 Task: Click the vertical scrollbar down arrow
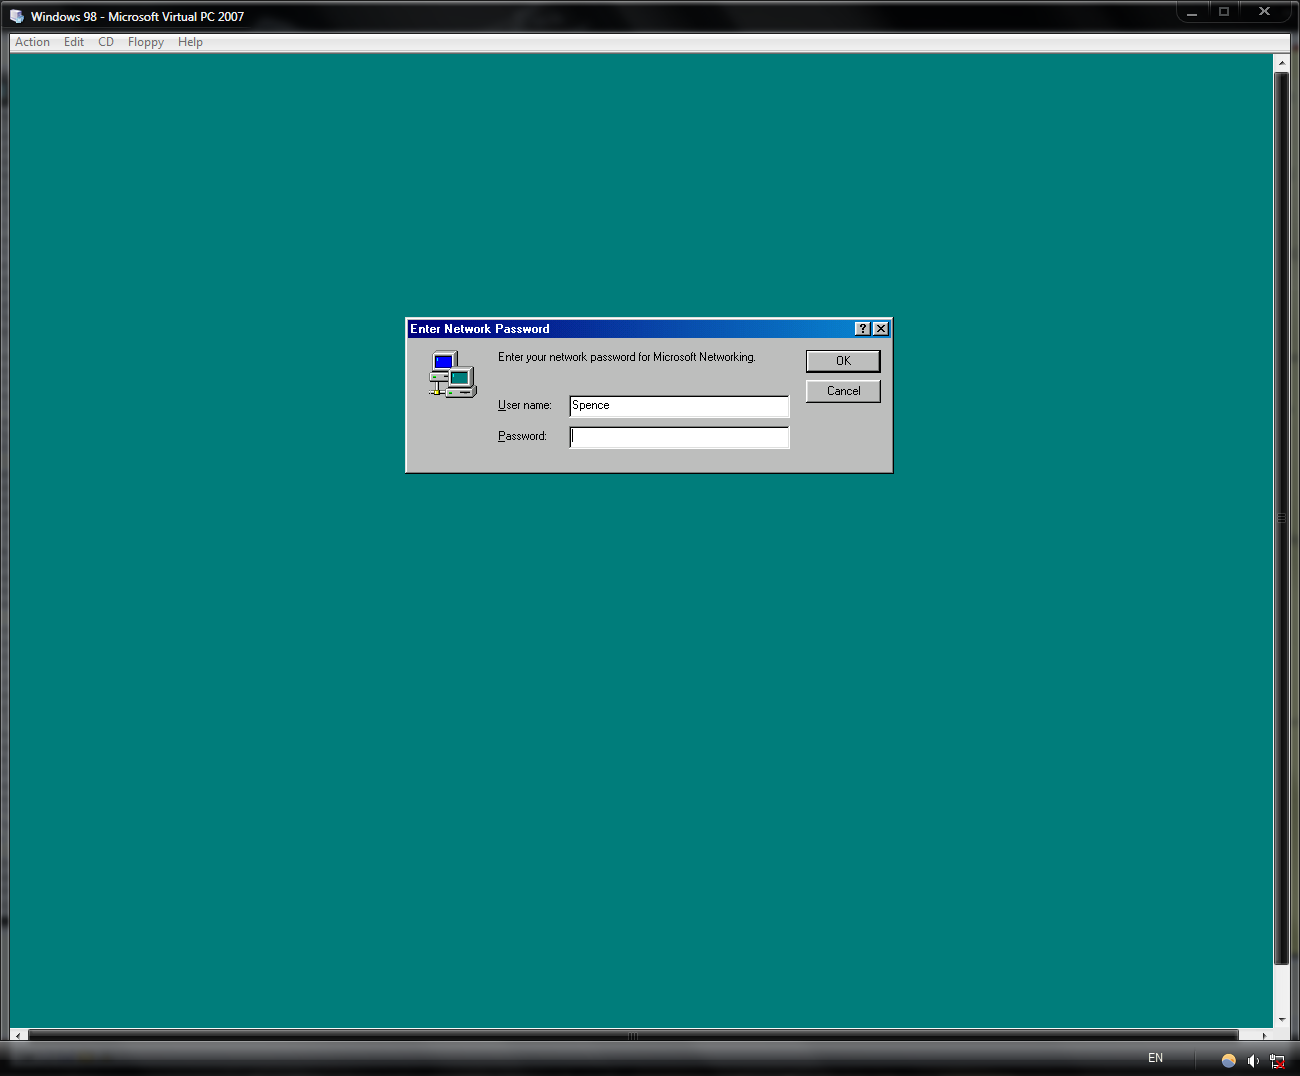click(1282, 1020)
